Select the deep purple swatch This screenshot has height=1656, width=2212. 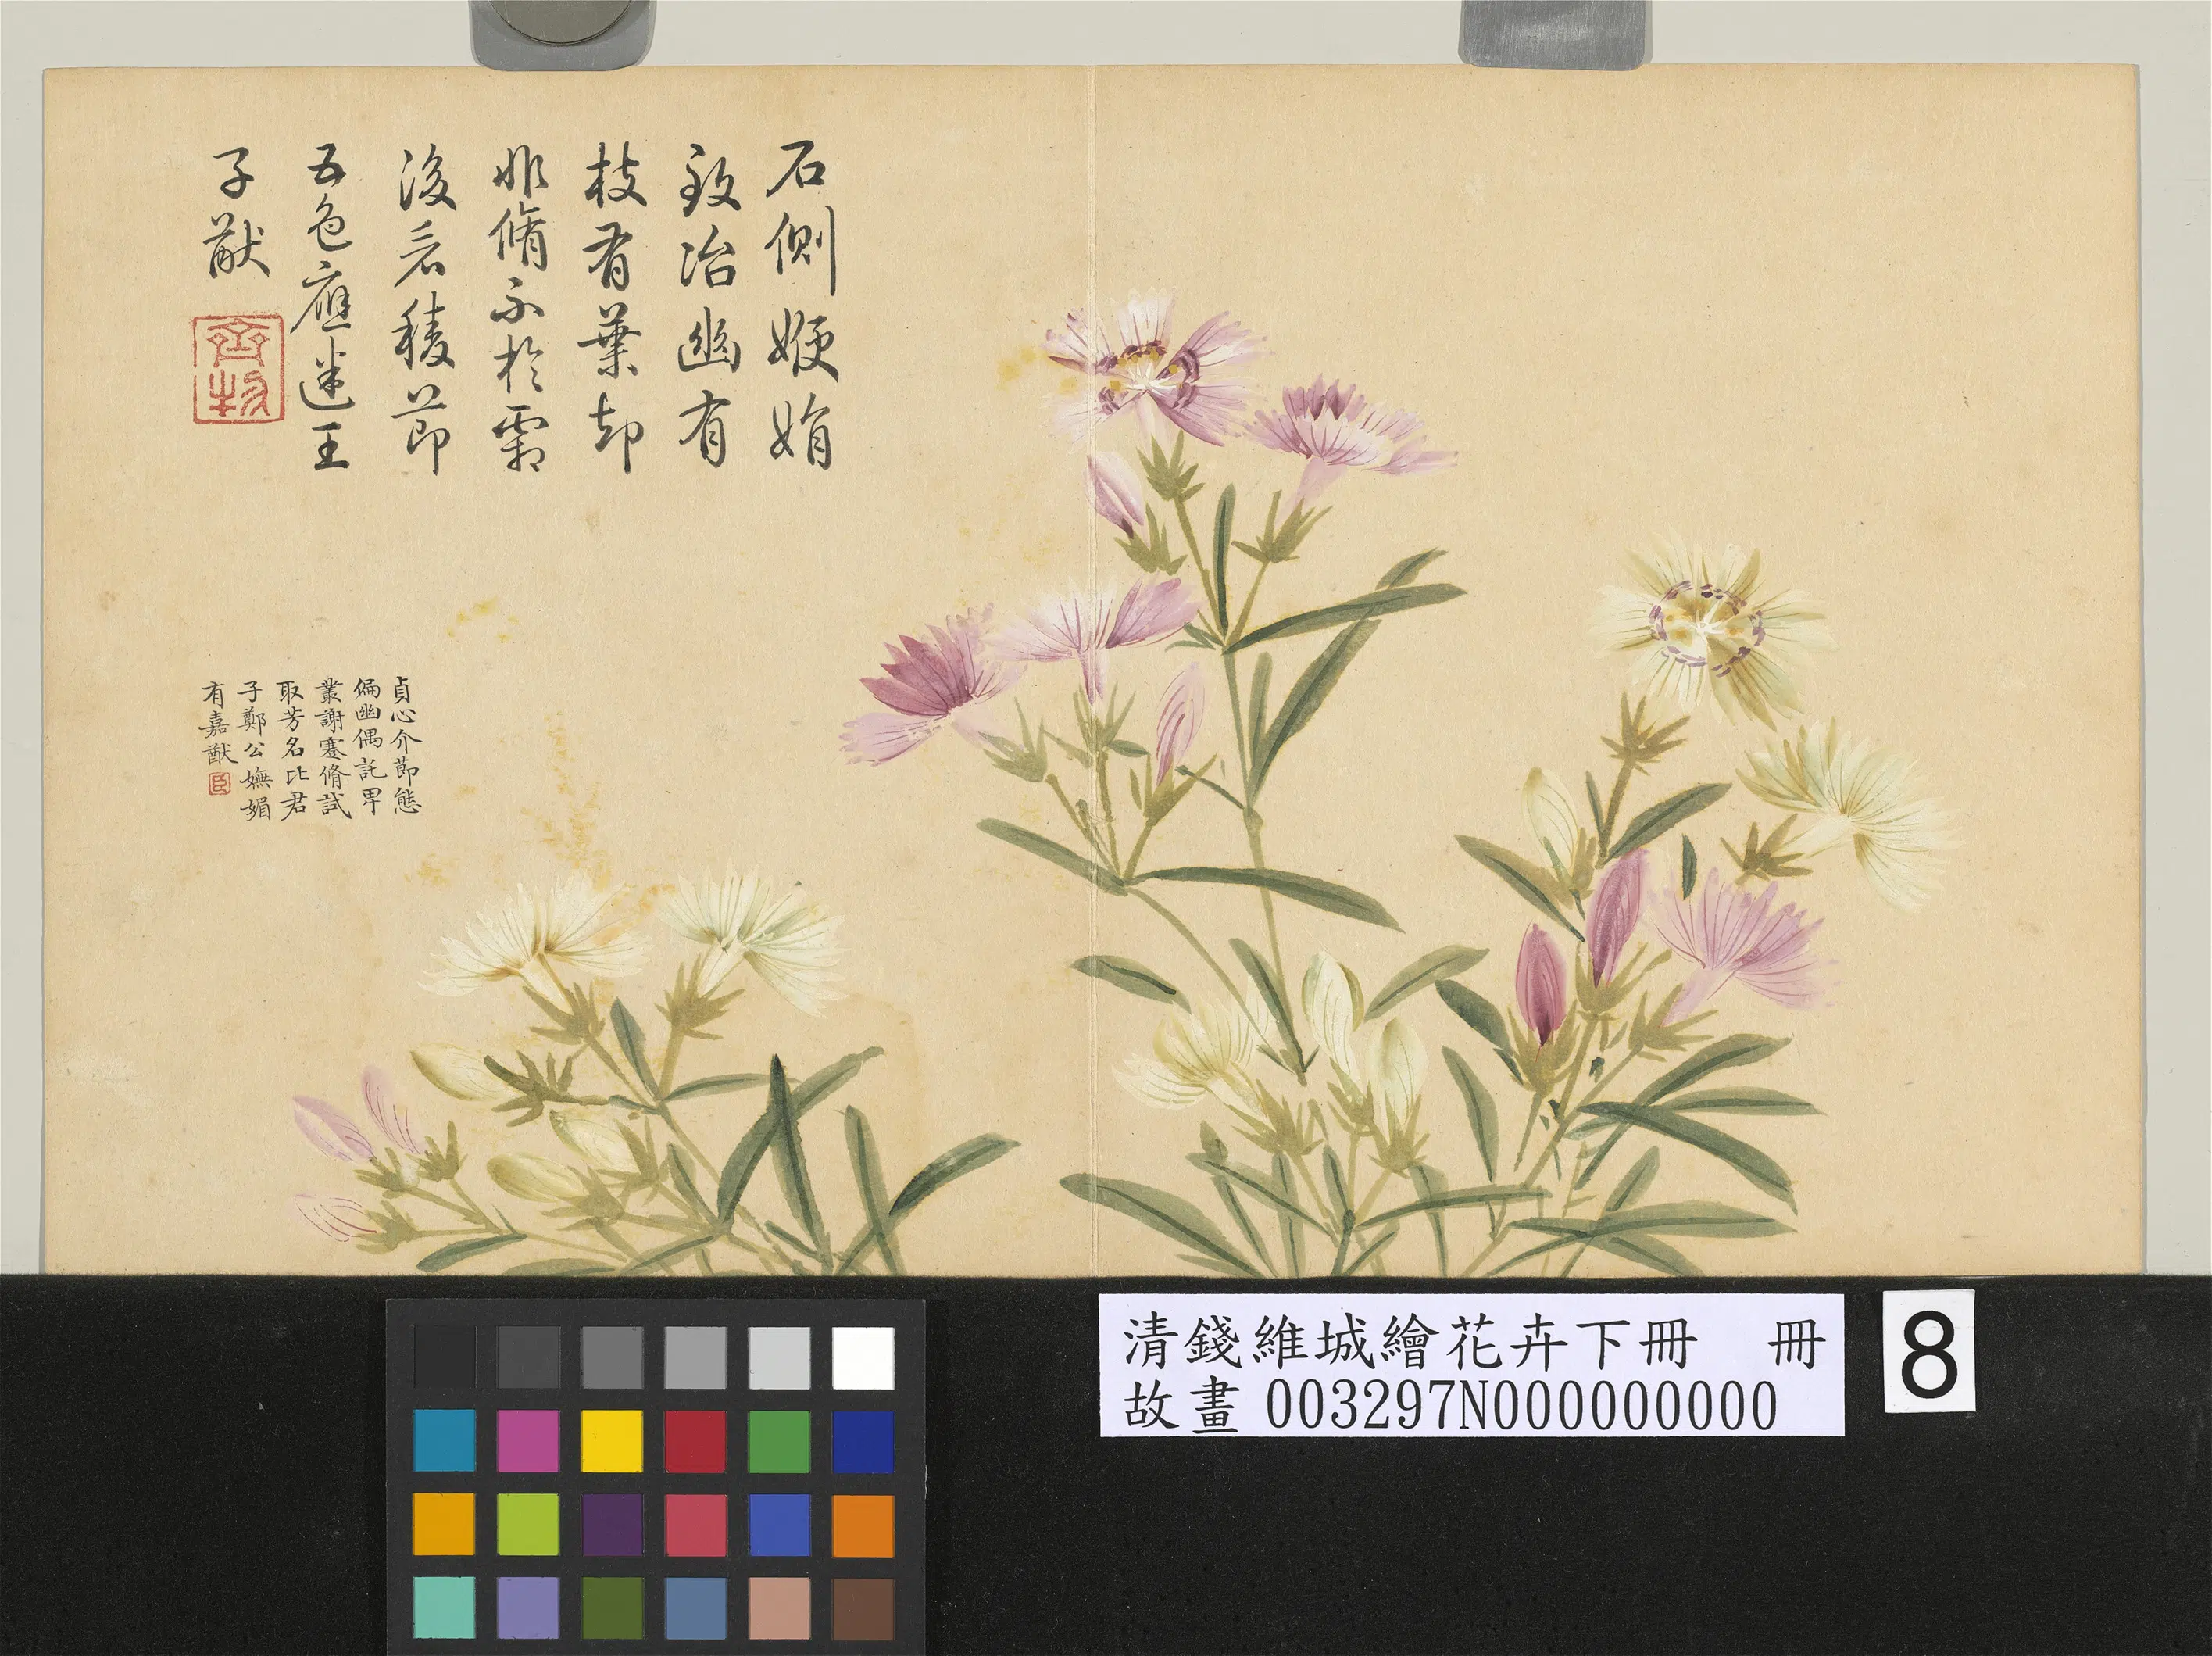pyautogui.click(x=612, y=1524)
